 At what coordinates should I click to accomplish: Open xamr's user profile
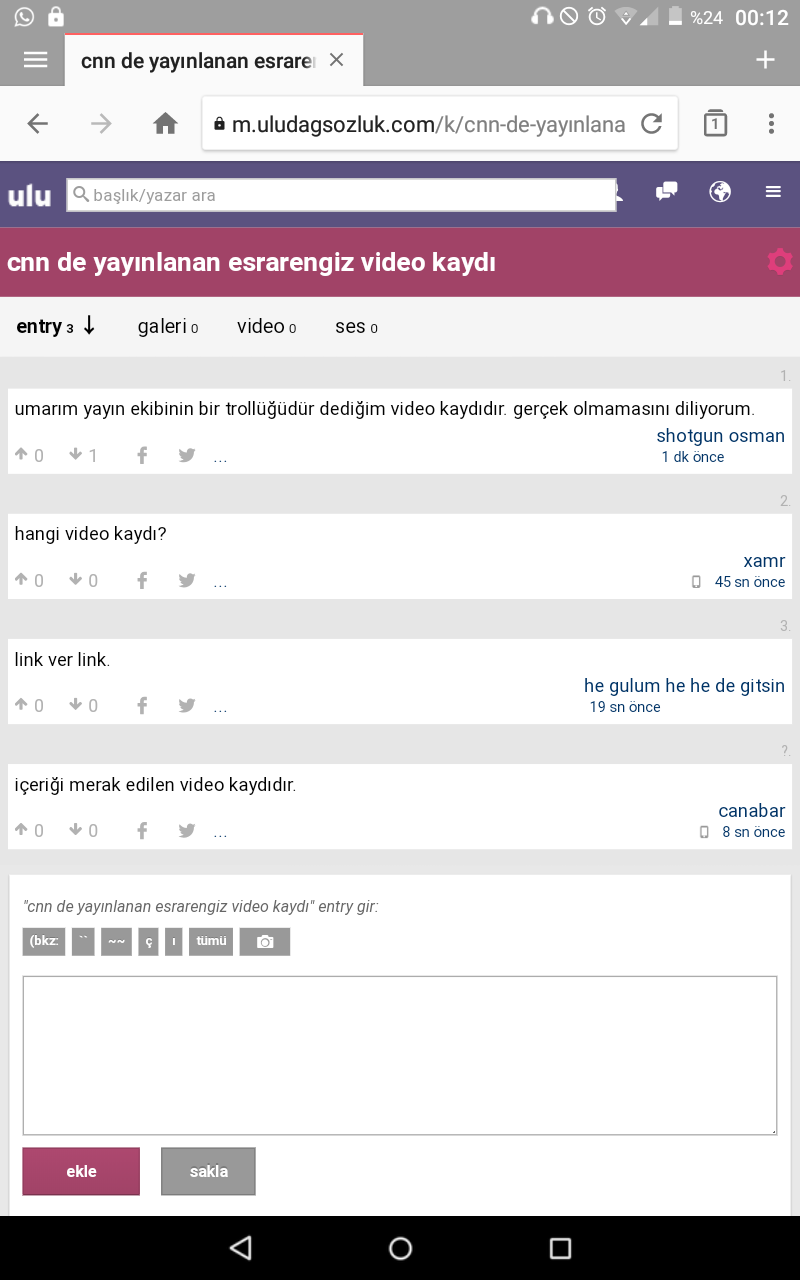point(764,561)
